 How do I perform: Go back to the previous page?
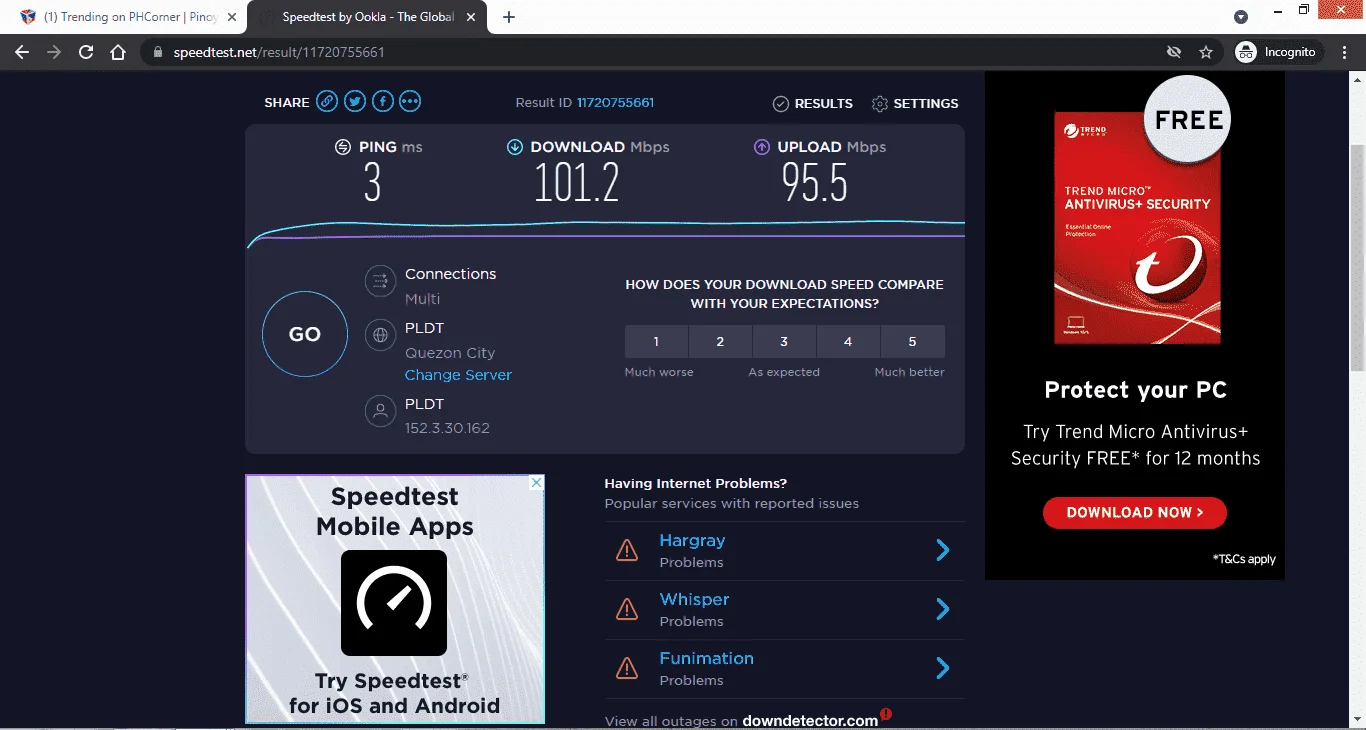coord(22,52)
